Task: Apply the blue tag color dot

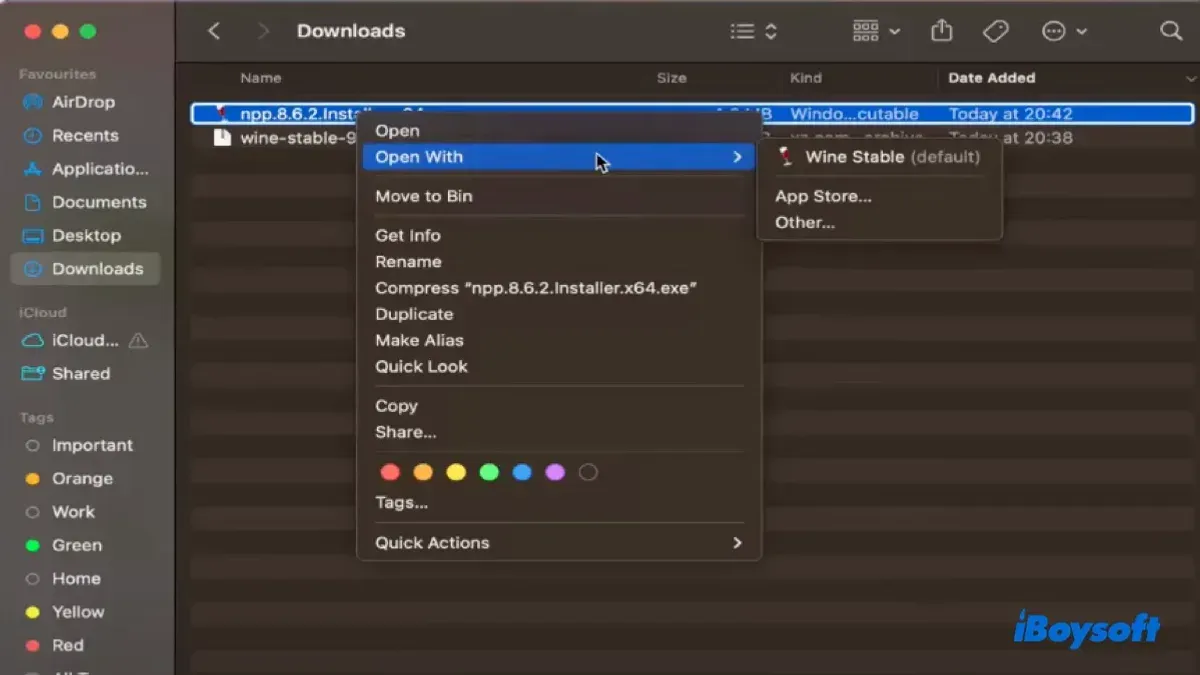Action: click(522, 472)
